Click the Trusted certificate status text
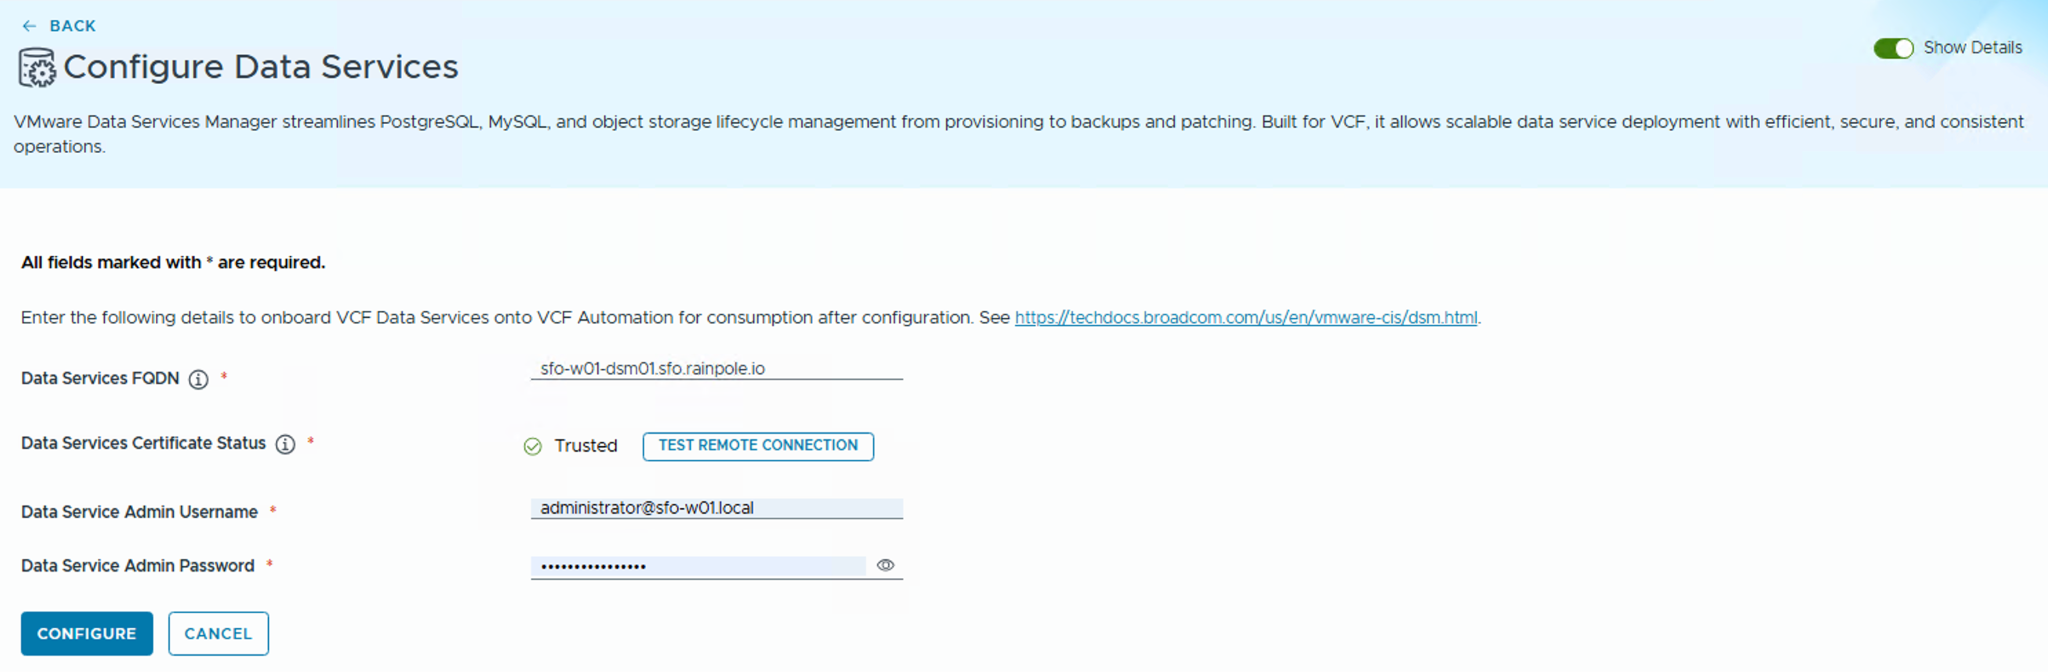 [586, 446]
